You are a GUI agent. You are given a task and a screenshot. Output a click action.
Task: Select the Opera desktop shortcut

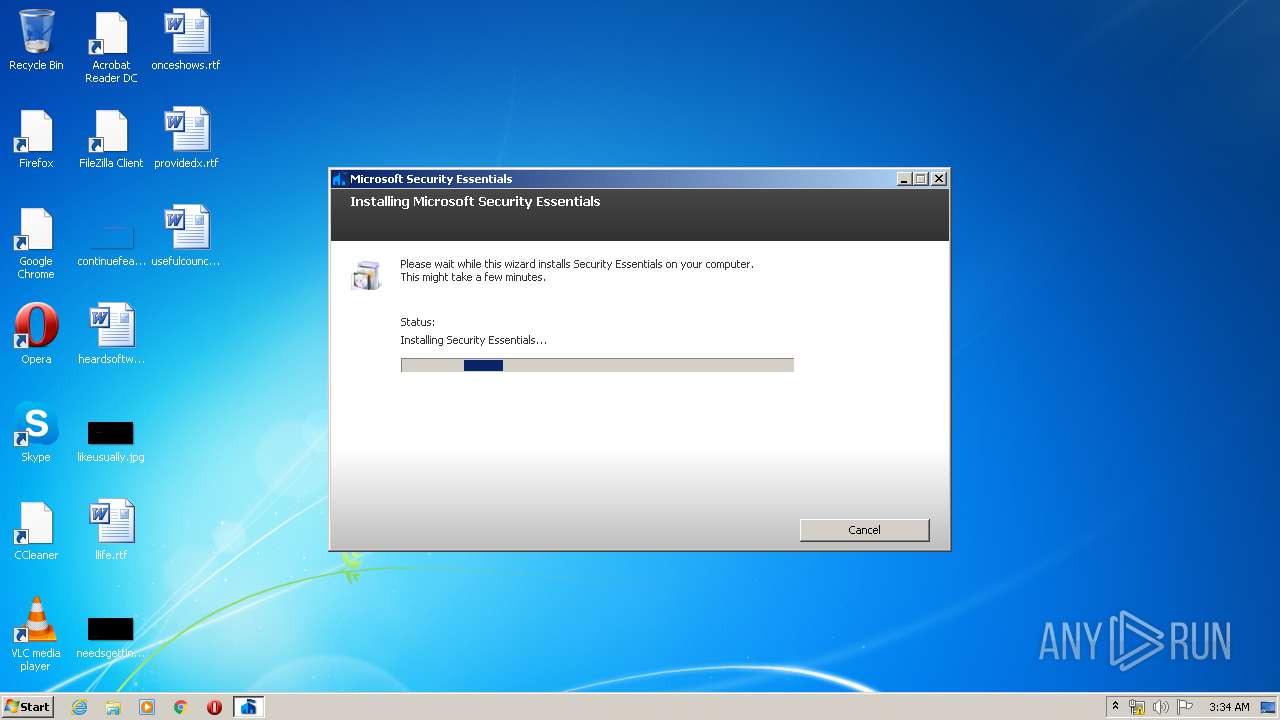coord(36,334)
